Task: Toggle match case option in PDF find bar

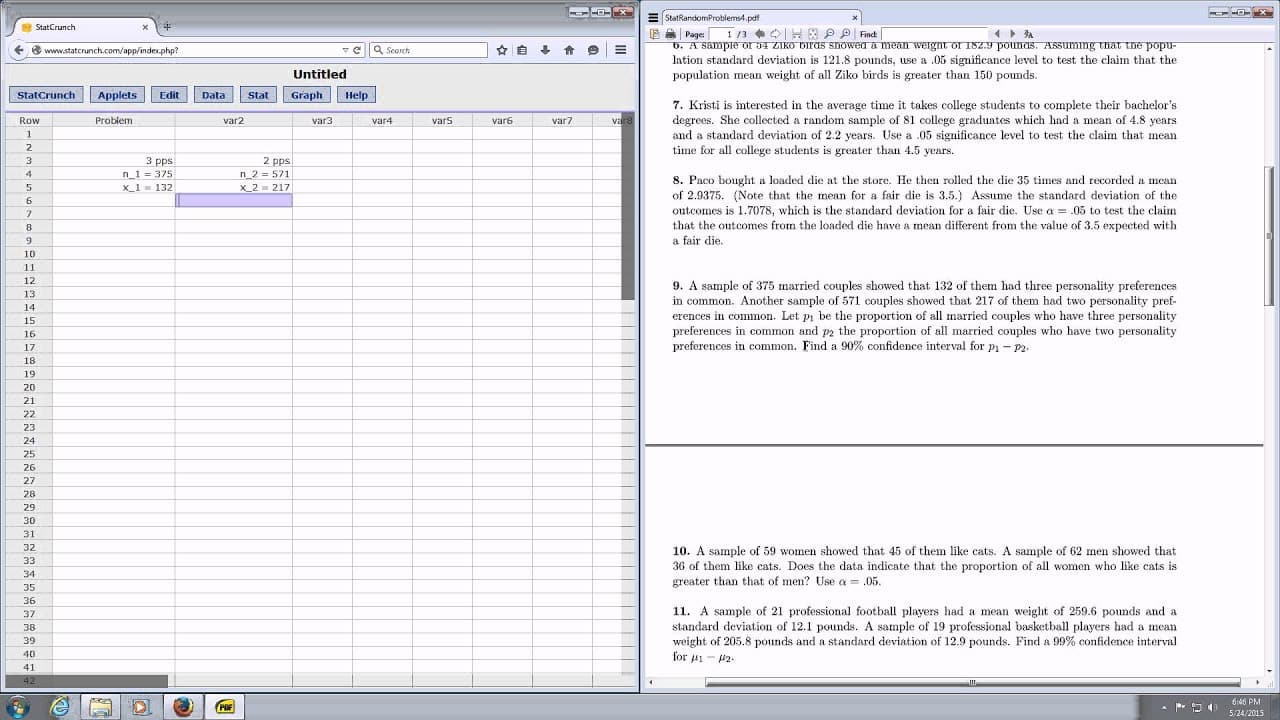Action: [x=1028, y=34]
